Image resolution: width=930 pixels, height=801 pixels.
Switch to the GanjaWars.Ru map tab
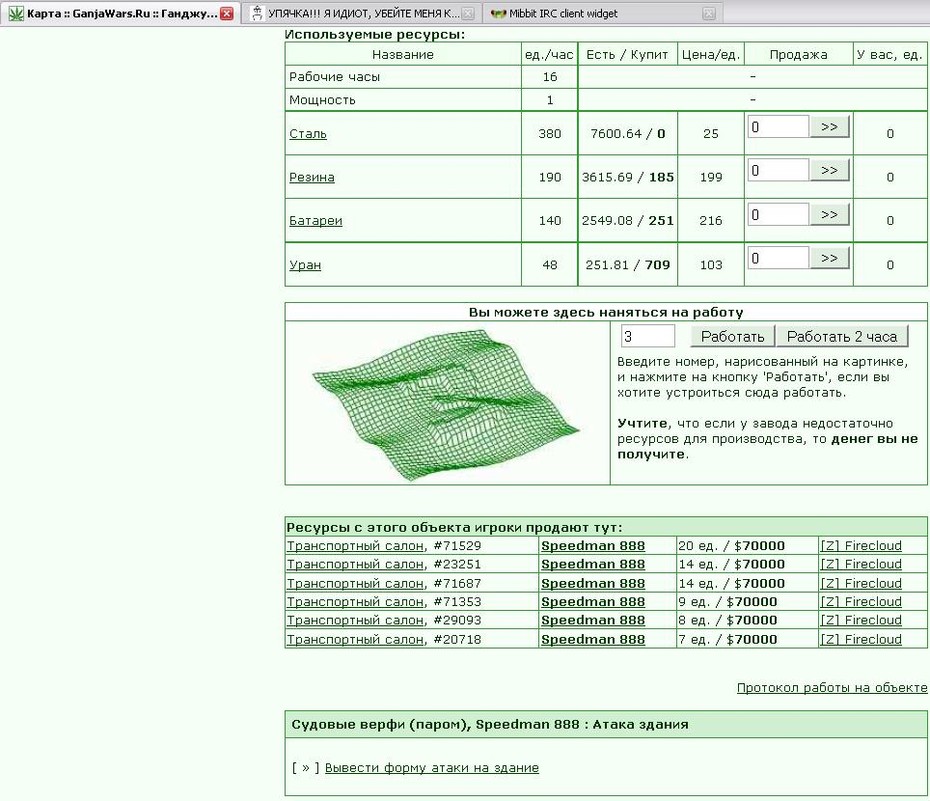coord(120,13)
